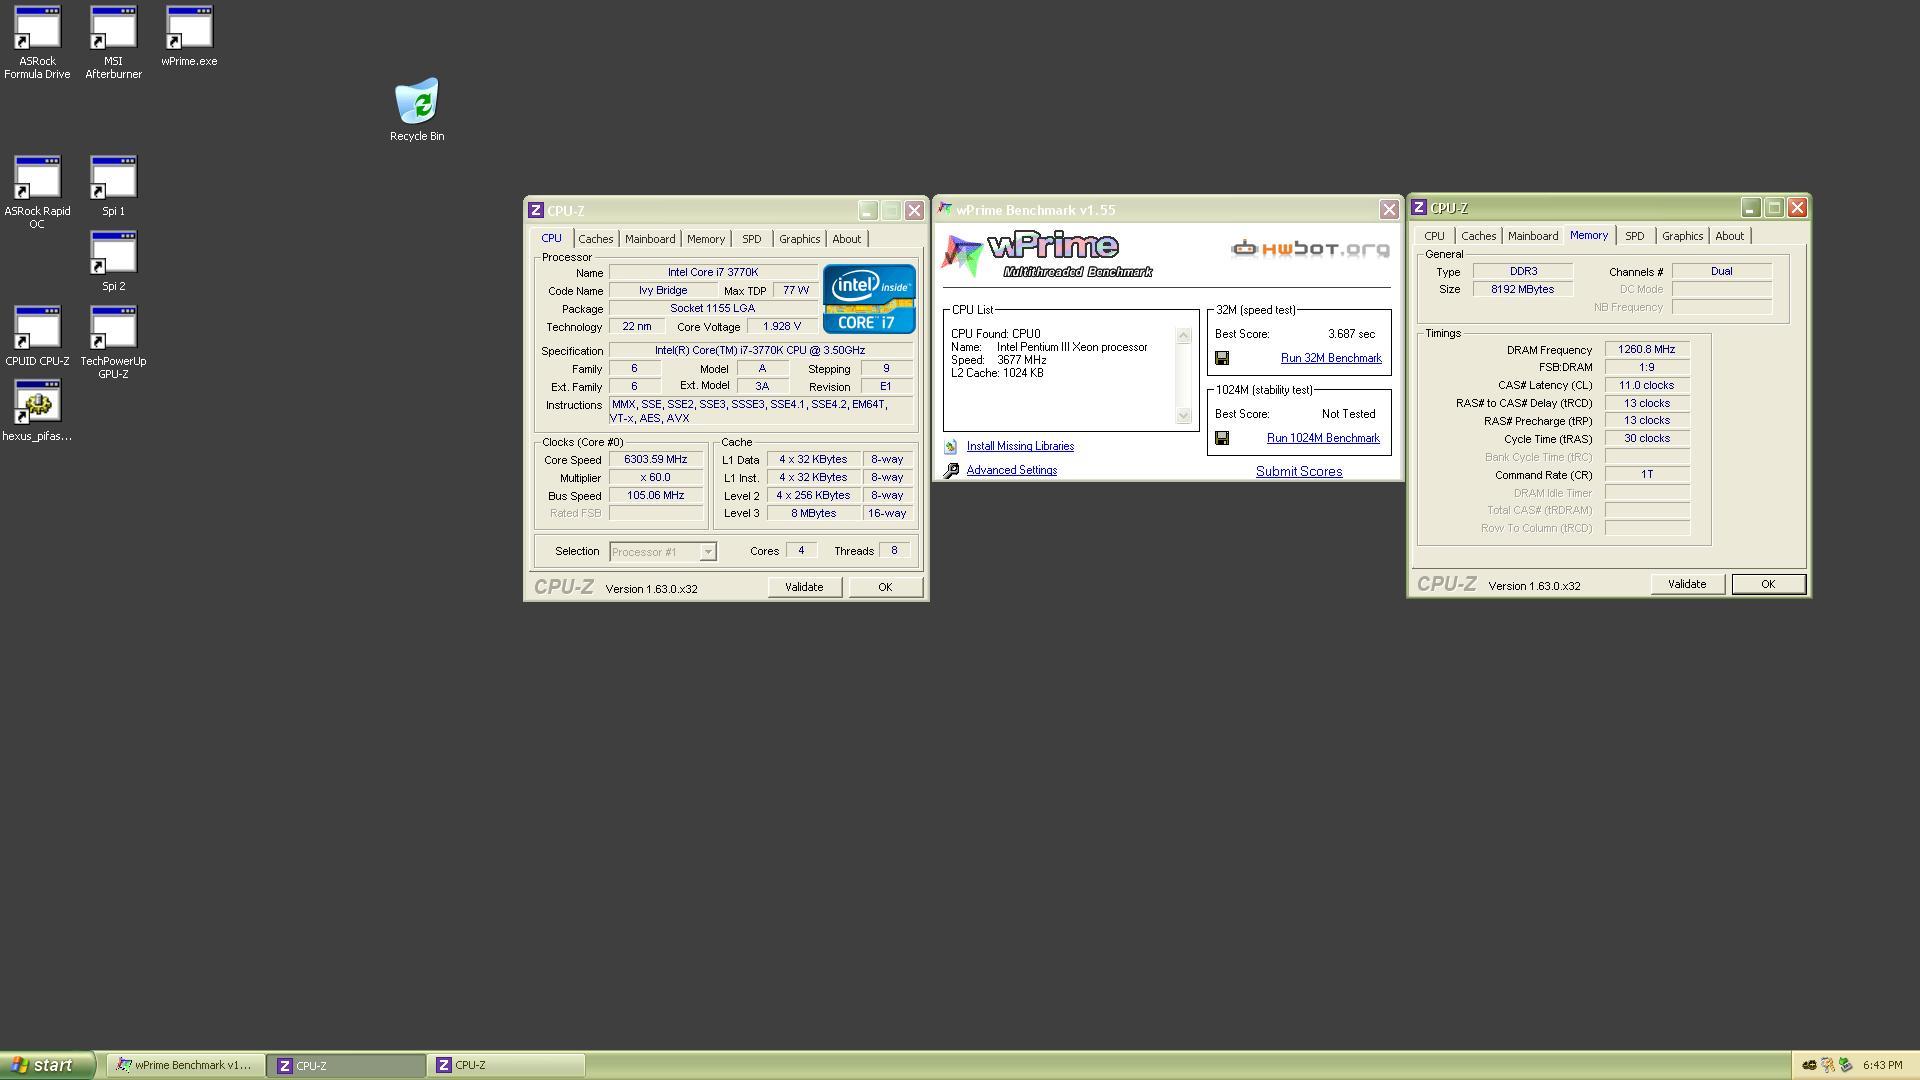Open About tab in left CPU-Z window
The height and width of the screenshot is (1080, 1920).
coord(847,239)
